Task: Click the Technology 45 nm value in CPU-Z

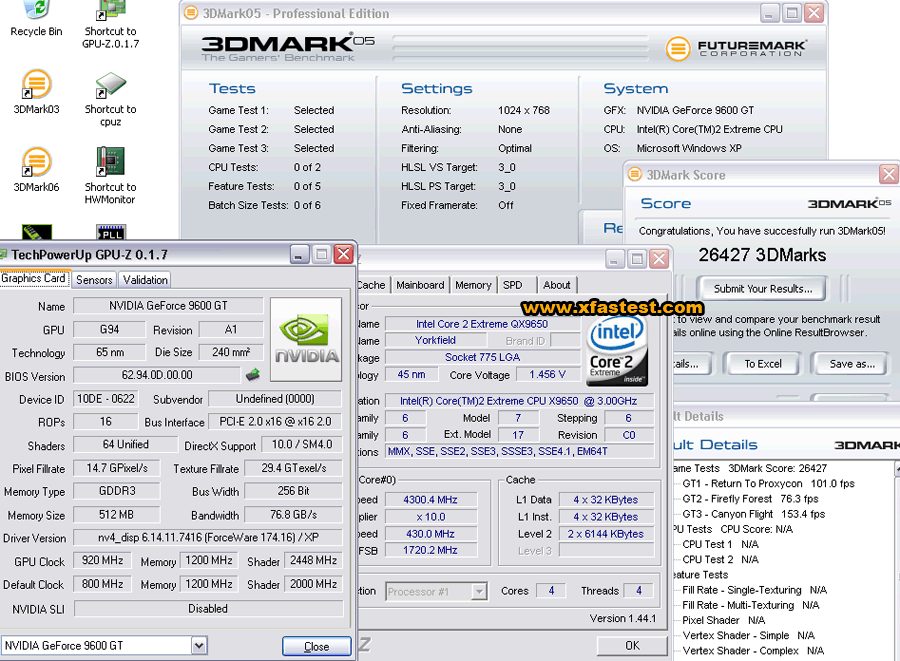Action: (412, 375)
